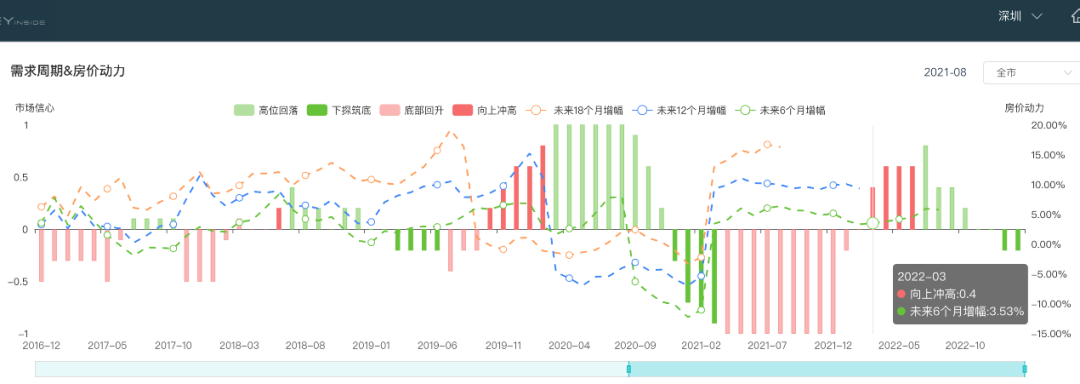This screenshot has width=1080, height=384.
Task: Click the right handle of the zoom slider
Action: [x=1025, y=370]
